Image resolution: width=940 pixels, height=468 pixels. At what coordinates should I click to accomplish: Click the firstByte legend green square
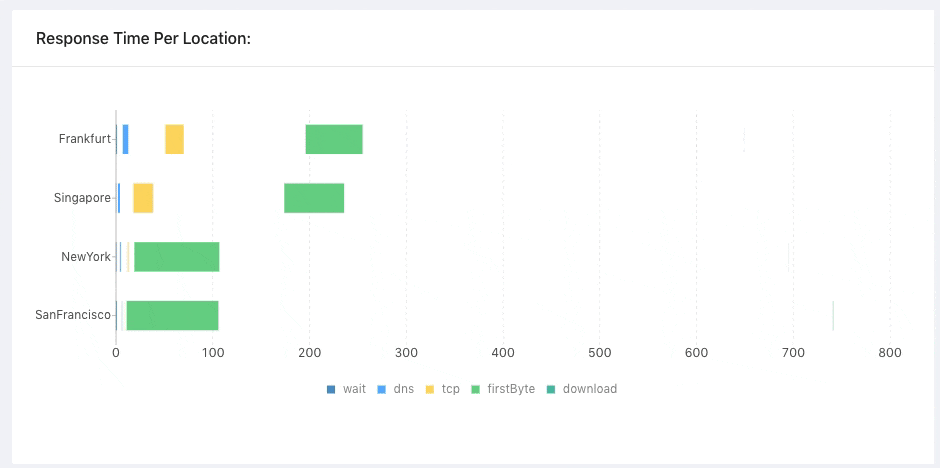[x=475, y=389]
